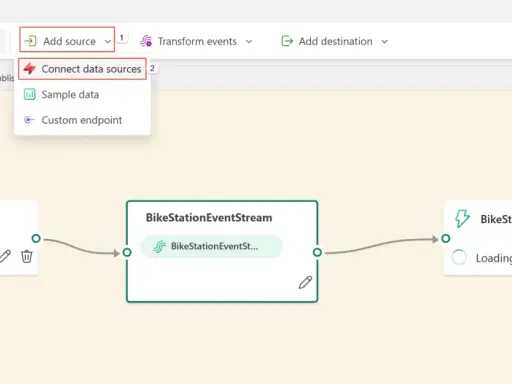Image resolution: width=512 pixels, height=384 pixels.
Task: Edit the BikeStationEventStream node with pencil
Action: [305, 282]
